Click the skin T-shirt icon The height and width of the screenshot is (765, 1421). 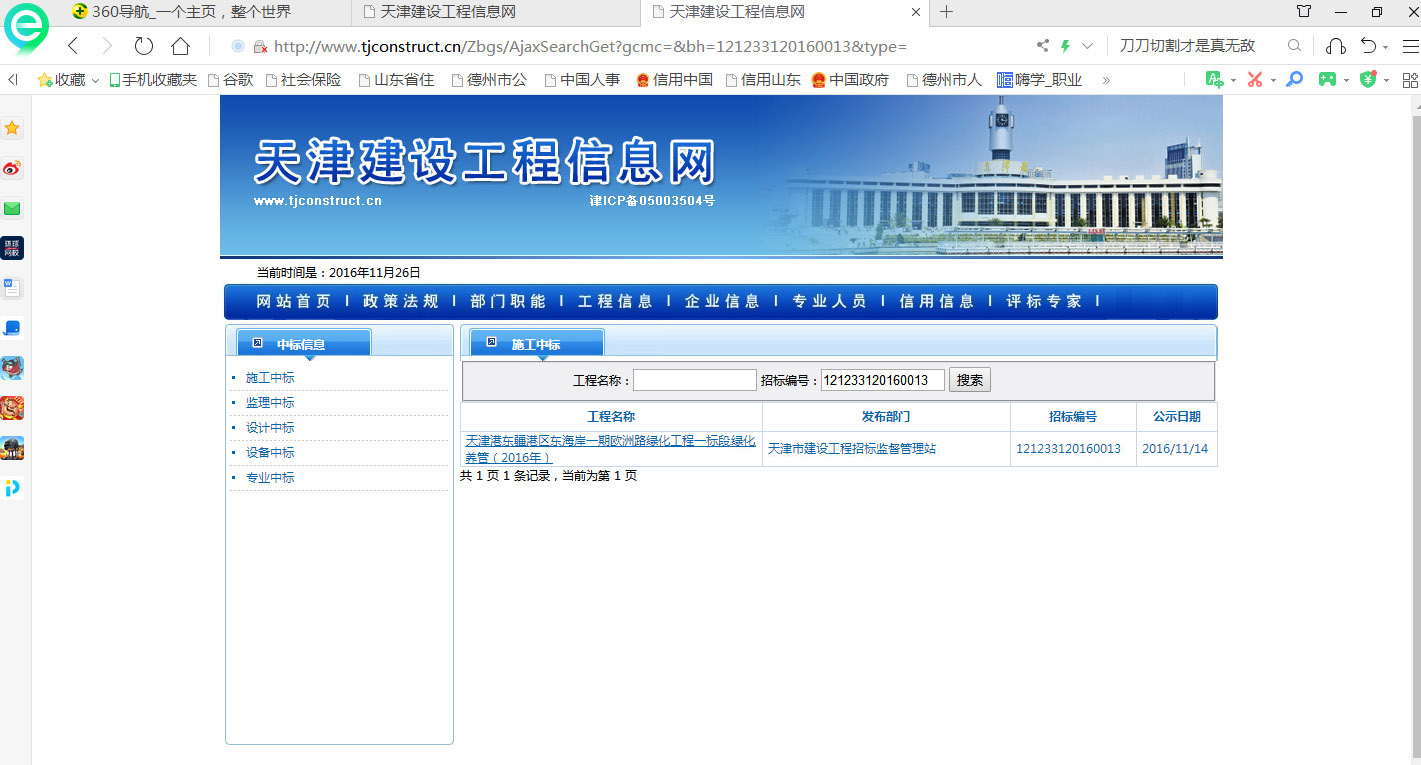point(1304,12)
